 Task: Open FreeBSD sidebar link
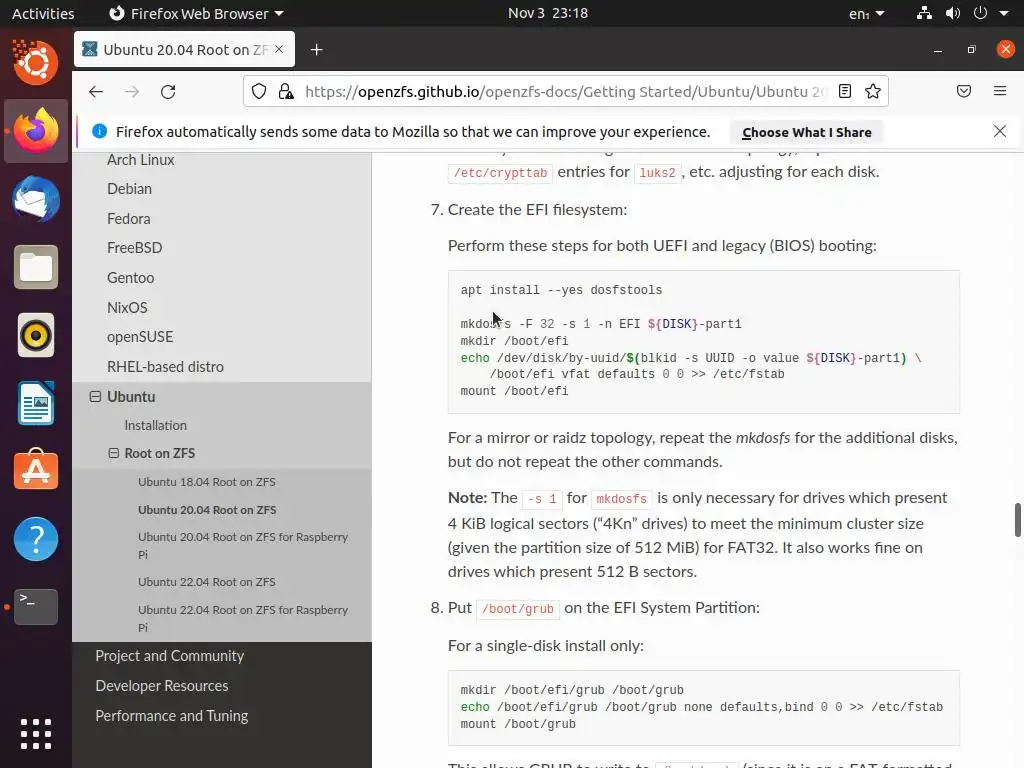tap(135, 248)
